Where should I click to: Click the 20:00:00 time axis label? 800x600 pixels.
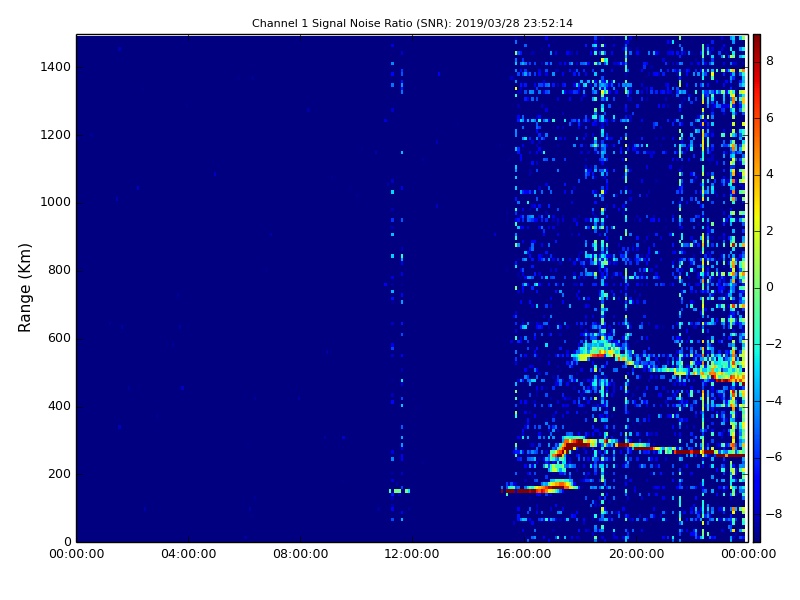click(x=636, y=554)
